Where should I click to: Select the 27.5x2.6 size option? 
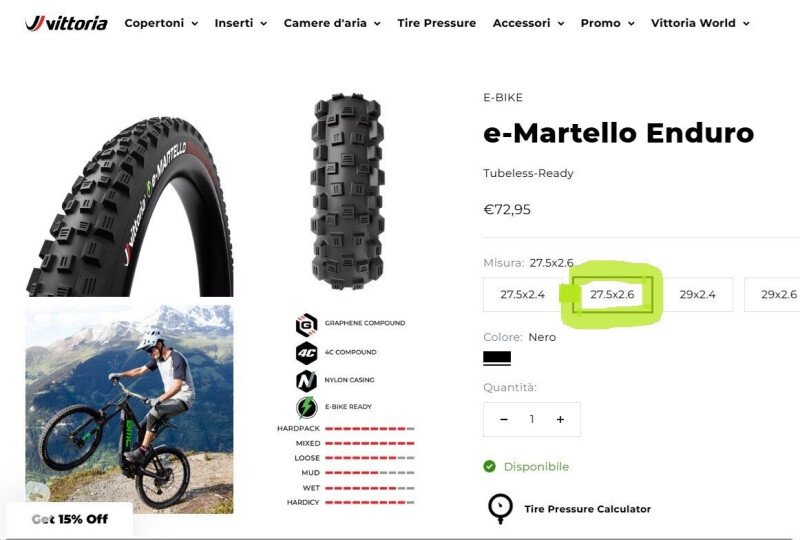pos(612,294)
